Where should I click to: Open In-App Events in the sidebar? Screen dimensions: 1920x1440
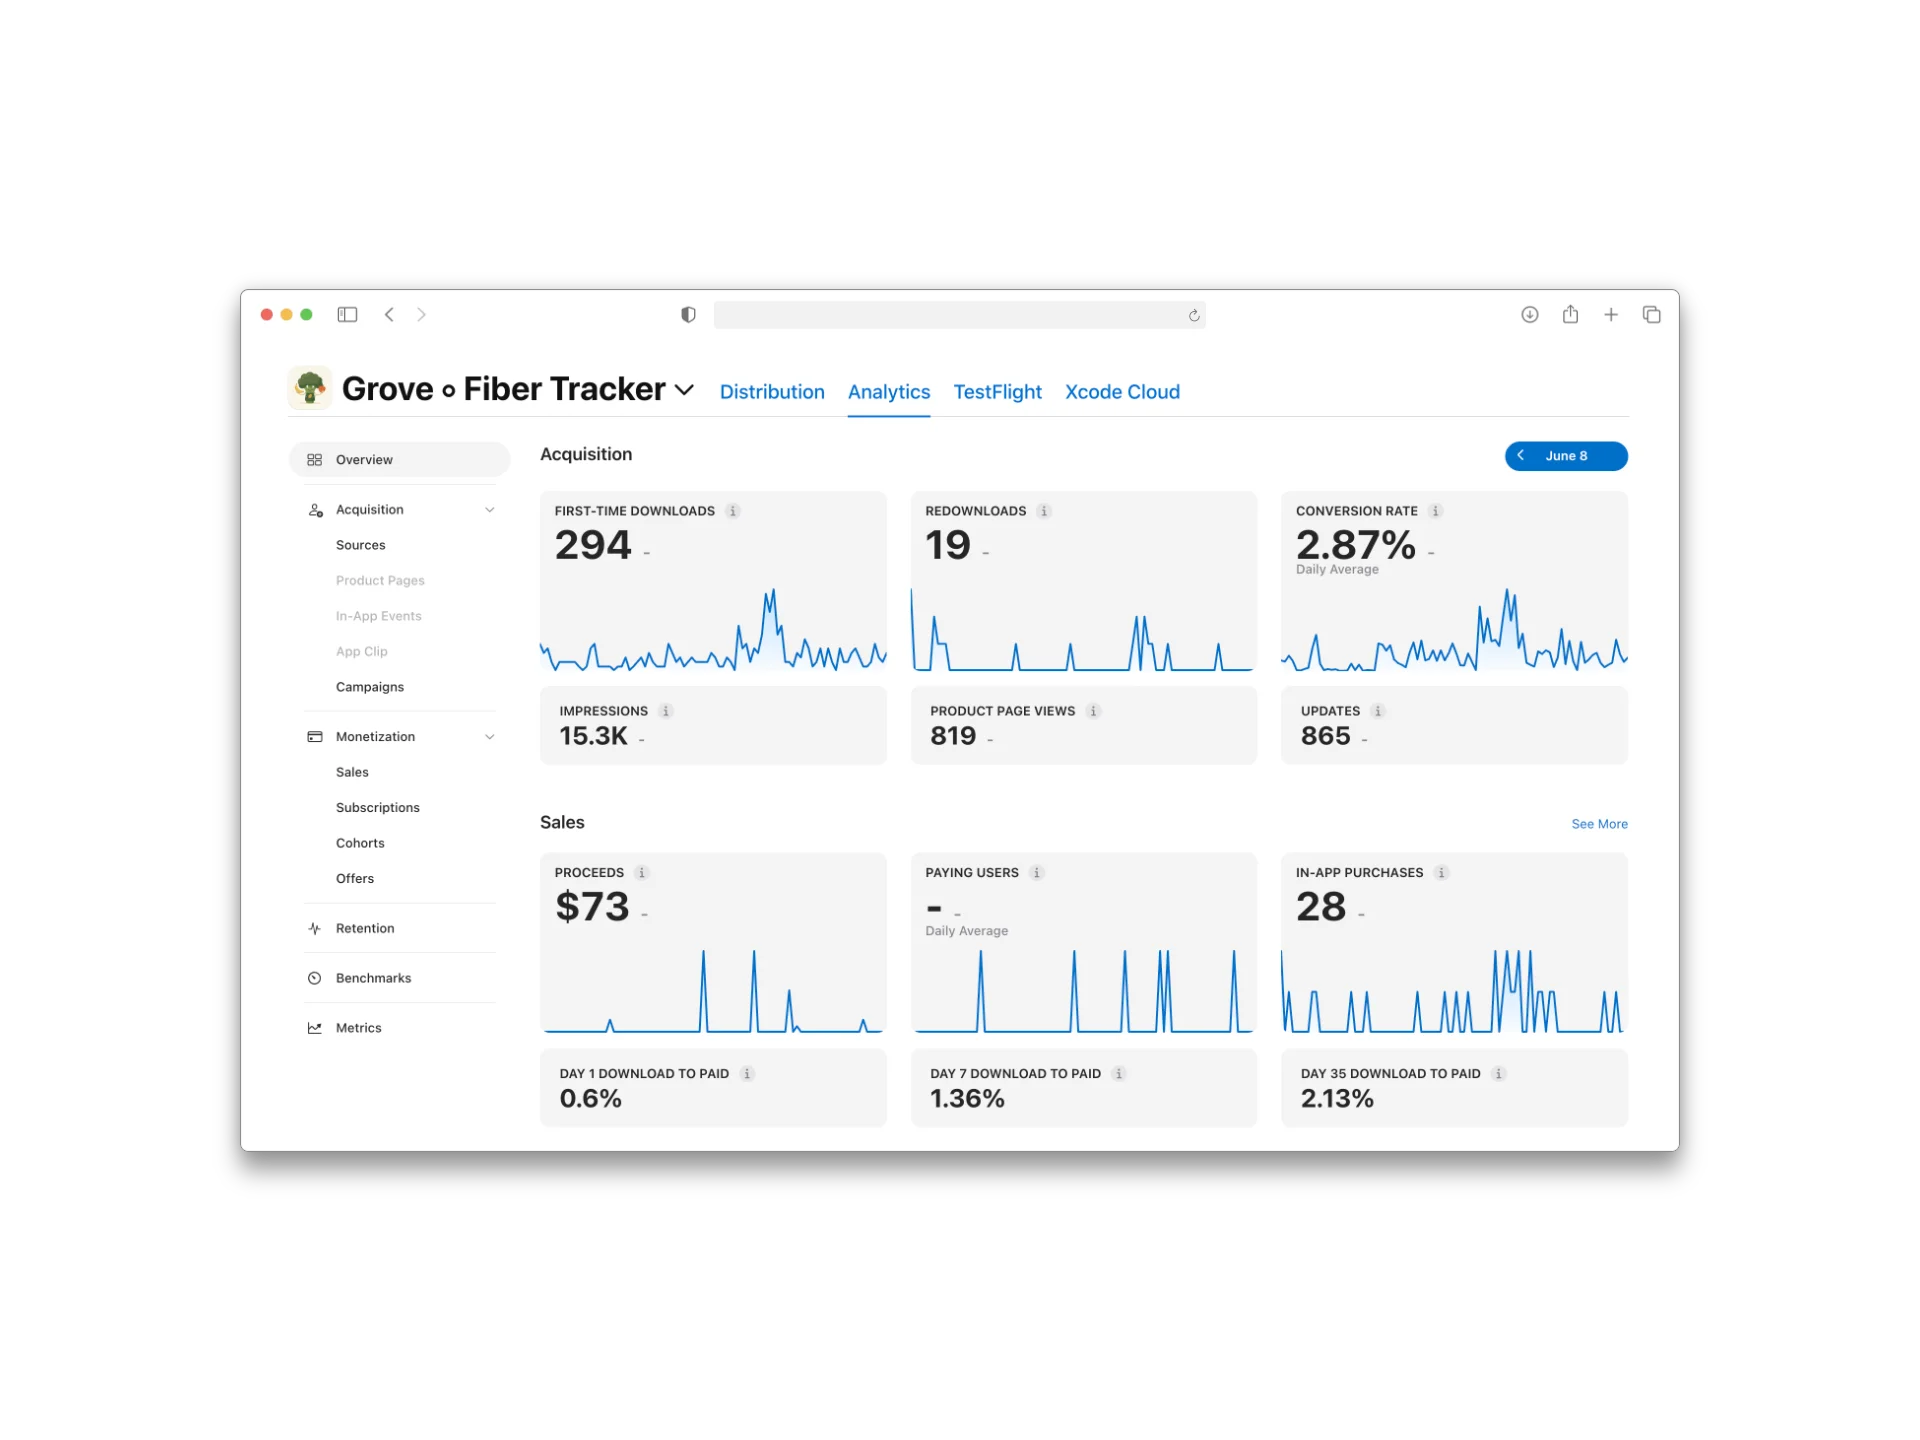pyautogui.click(x=379, y=616)
